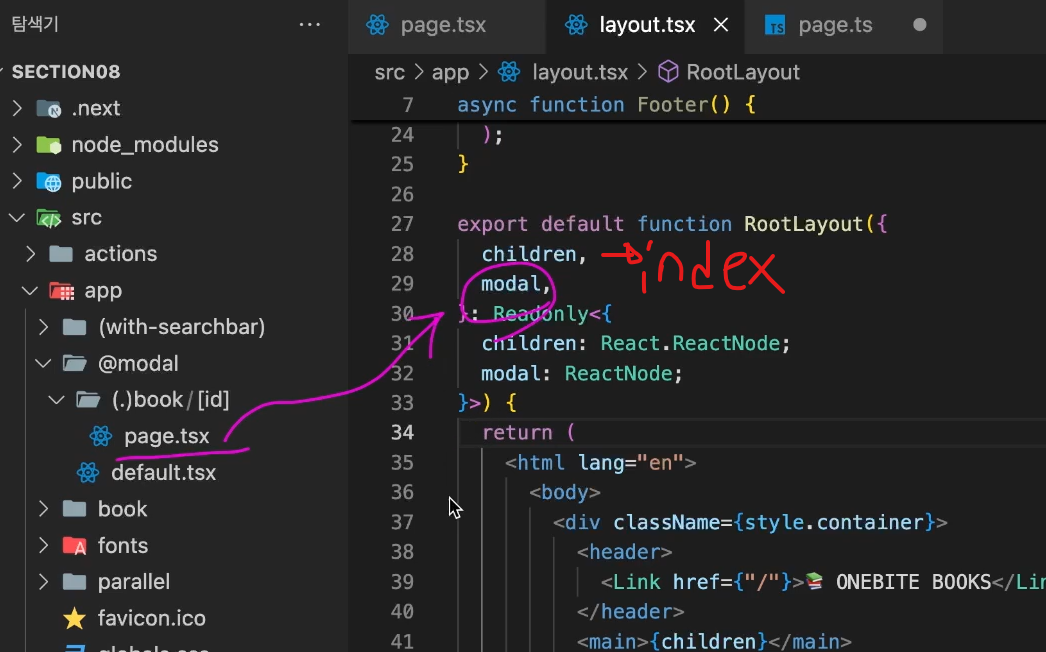Expand the fonts folder chevron

[x=43, y=546]
